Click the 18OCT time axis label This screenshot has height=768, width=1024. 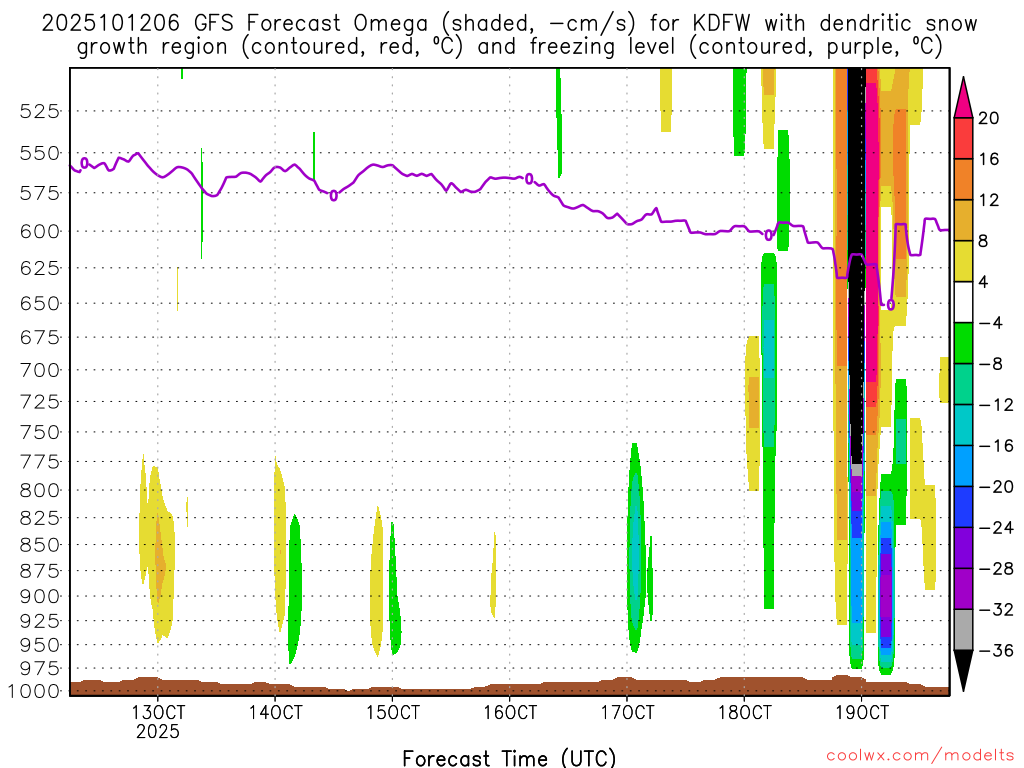[744, 712]
